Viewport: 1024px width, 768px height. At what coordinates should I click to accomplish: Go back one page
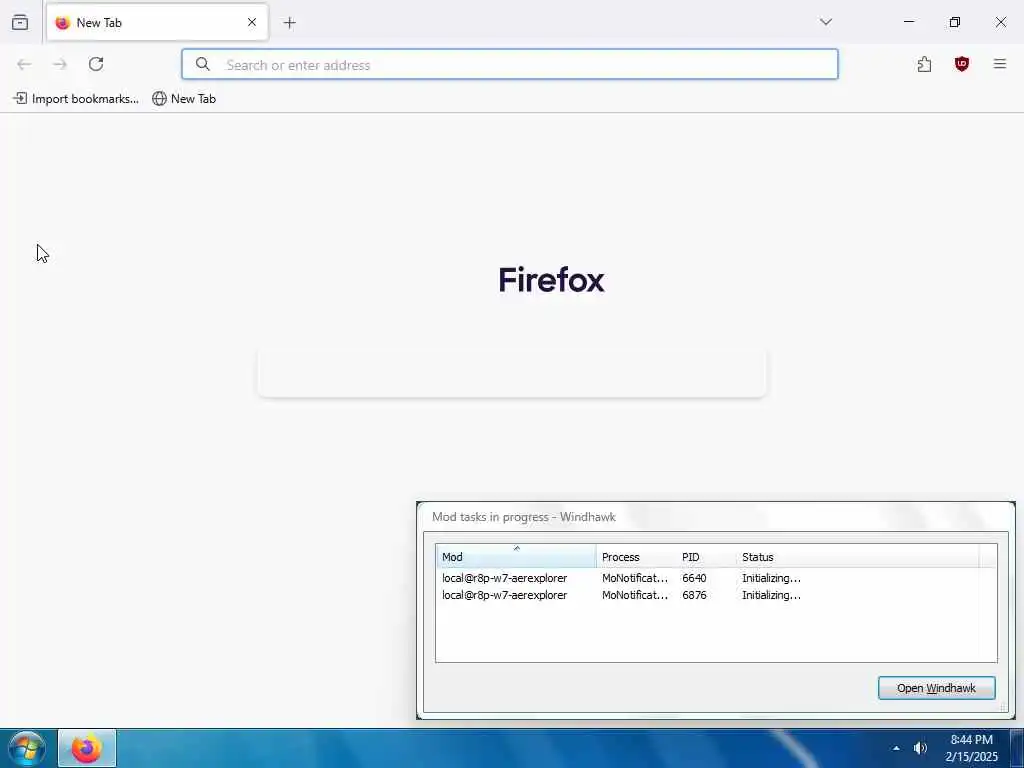pos(24,64)
